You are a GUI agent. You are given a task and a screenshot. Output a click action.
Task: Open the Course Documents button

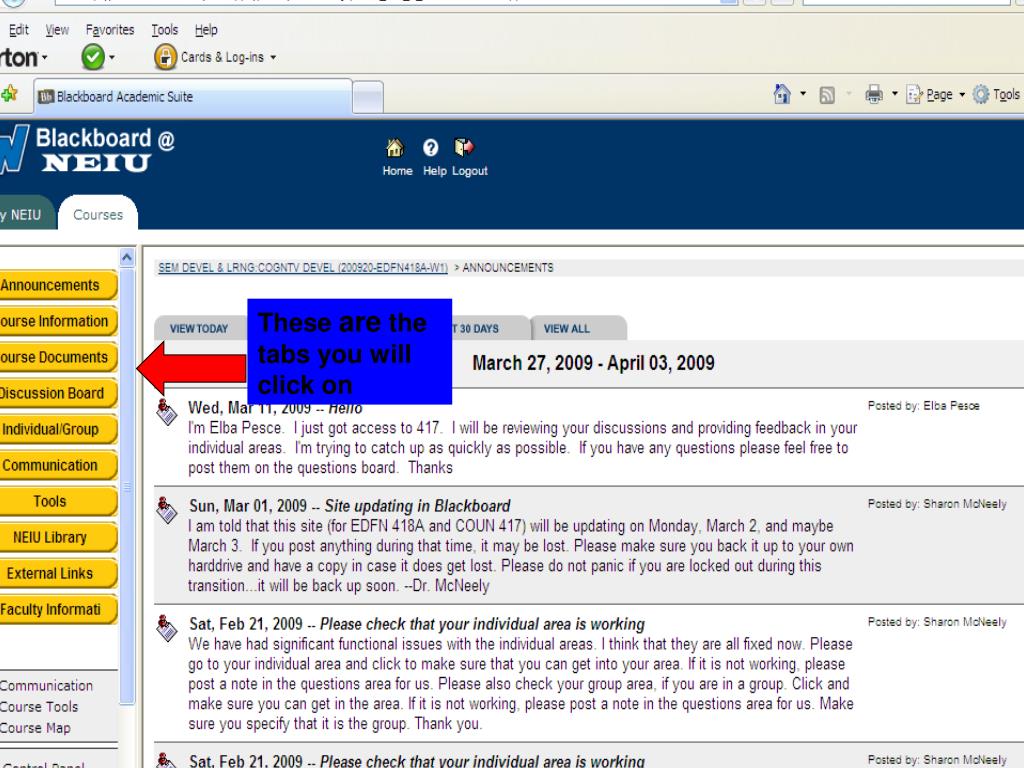point(57,357)
